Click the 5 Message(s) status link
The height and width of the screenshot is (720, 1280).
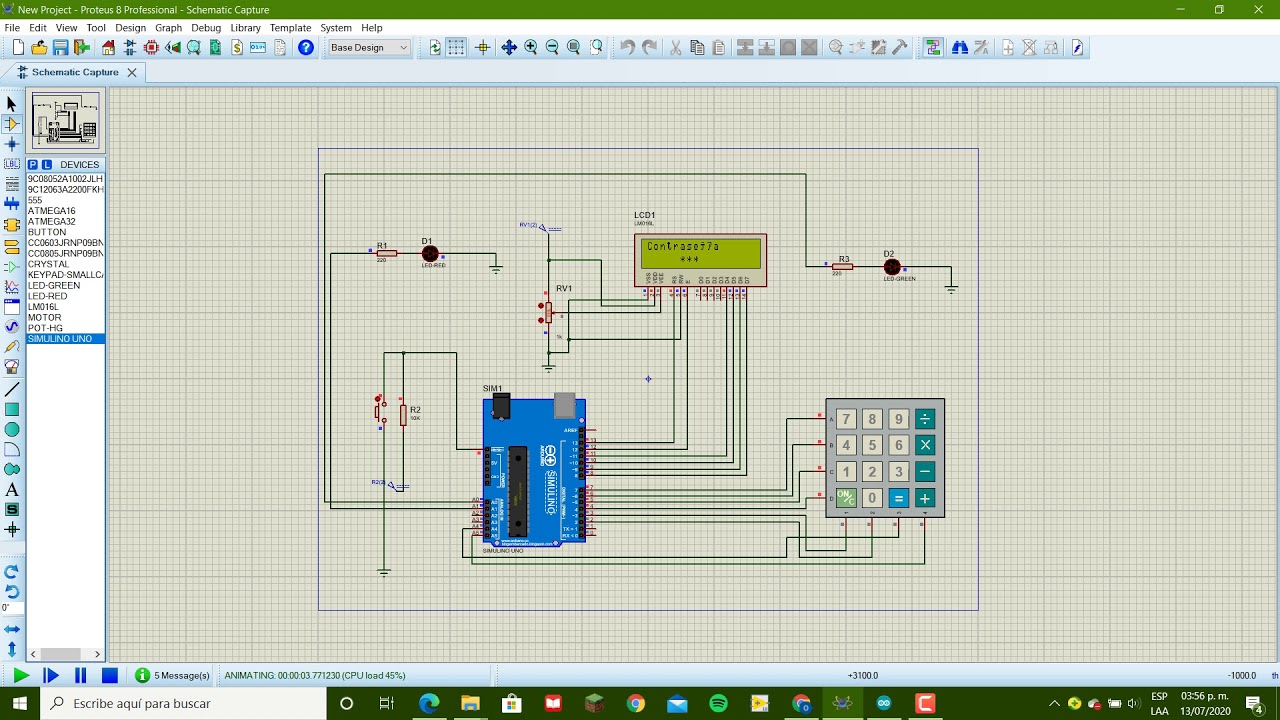[x=181, y=676]
